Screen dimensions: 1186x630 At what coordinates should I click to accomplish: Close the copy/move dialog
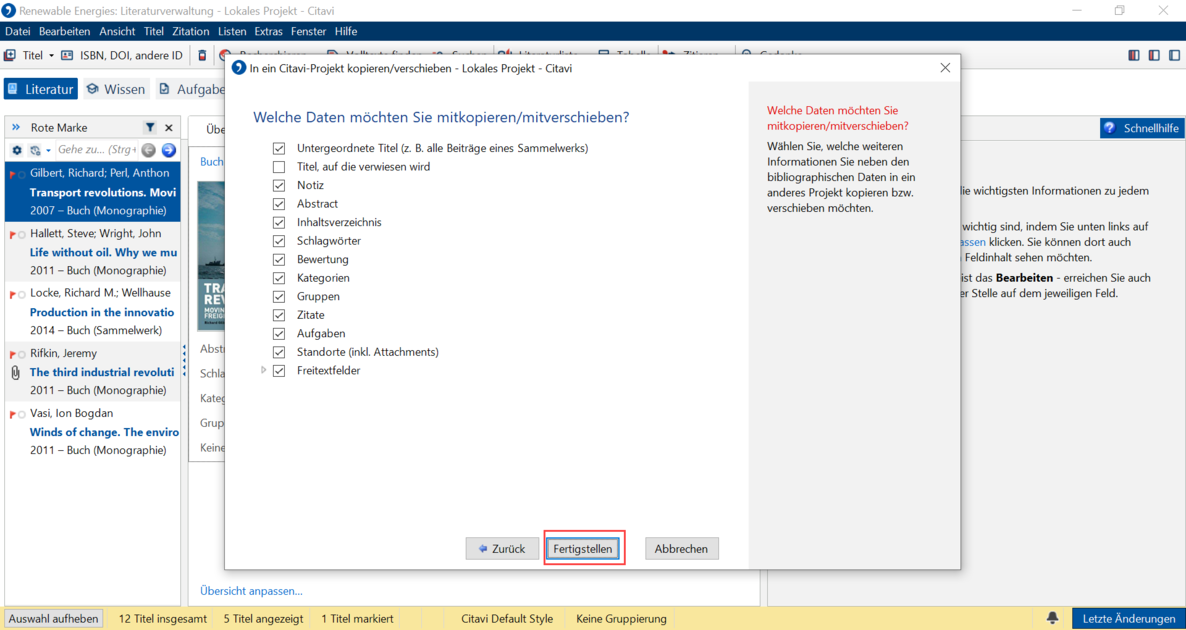945,67
